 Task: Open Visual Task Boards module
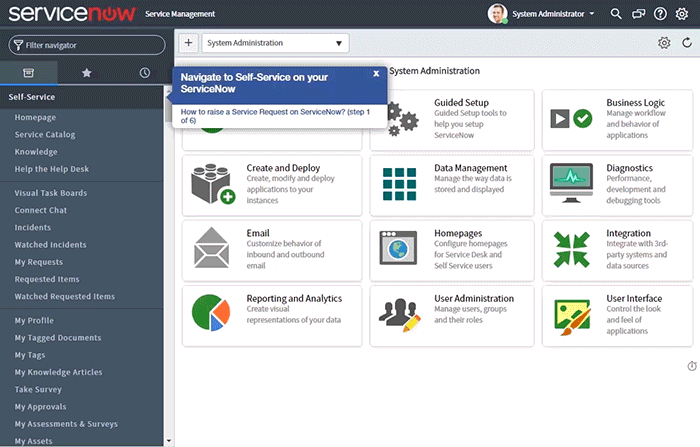(x=51, y=193)
